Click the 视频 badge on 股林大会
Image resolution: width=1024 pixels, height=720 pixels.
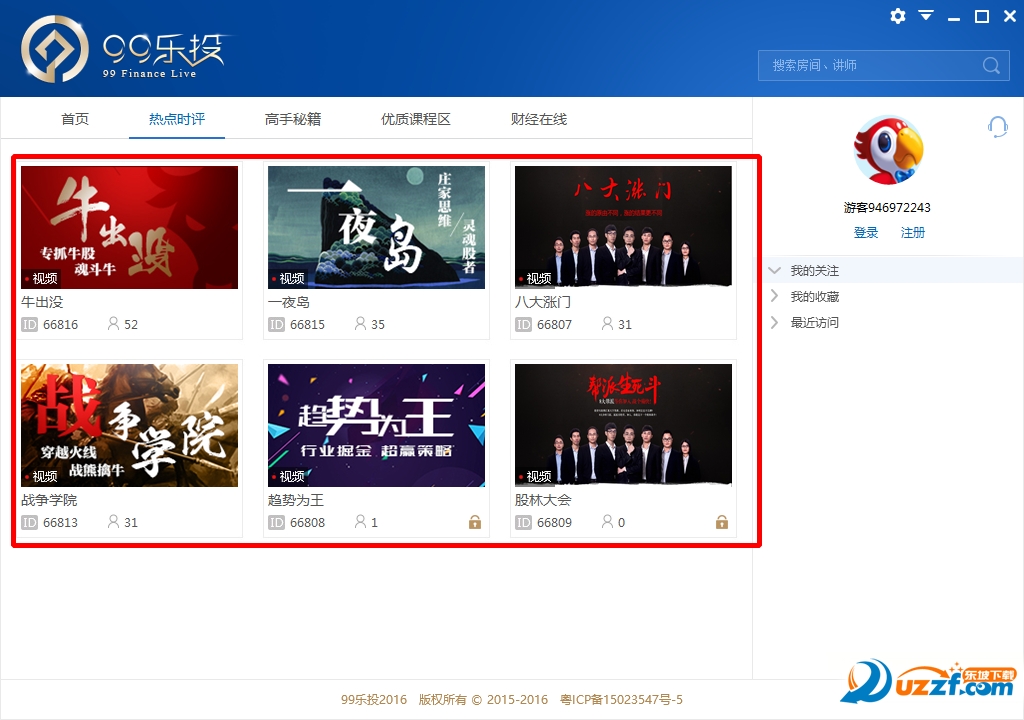[x=534, y=477]
